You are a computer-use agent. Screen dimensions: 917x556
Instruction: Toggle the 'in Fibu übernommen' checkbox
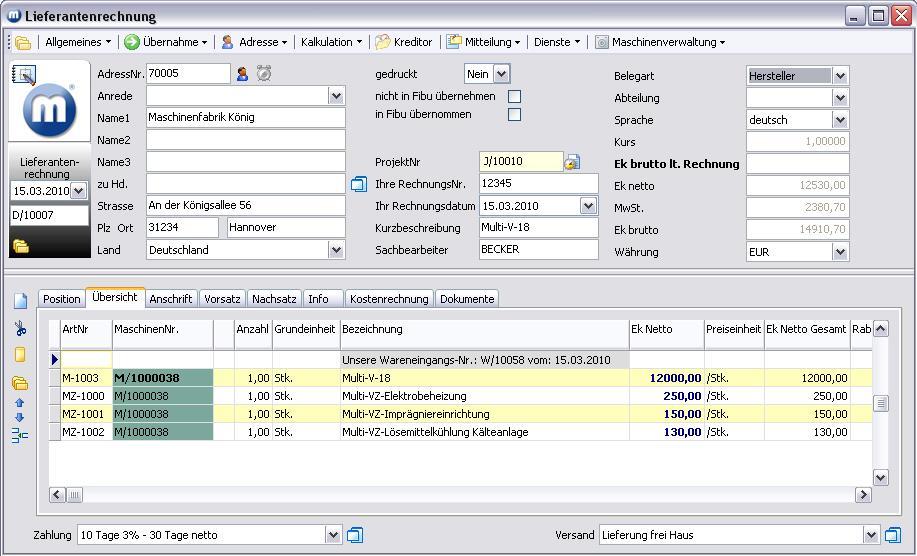[x=514, y=114]
